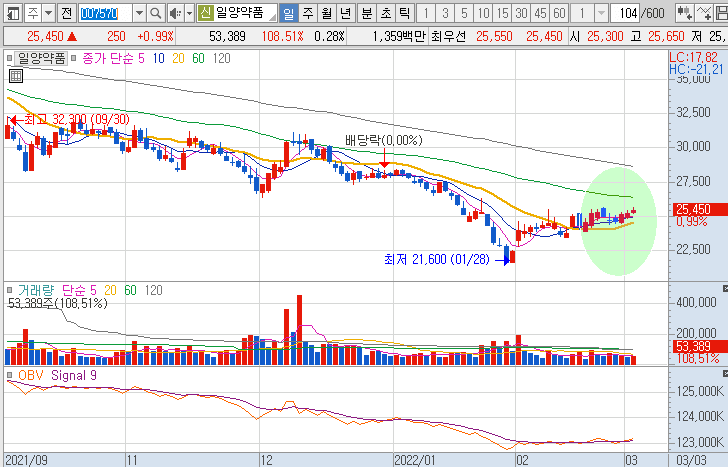Choose the 15 interval button
Image resolution: width=728 pixels, height=467 pixels.
(x=502, y=13)
